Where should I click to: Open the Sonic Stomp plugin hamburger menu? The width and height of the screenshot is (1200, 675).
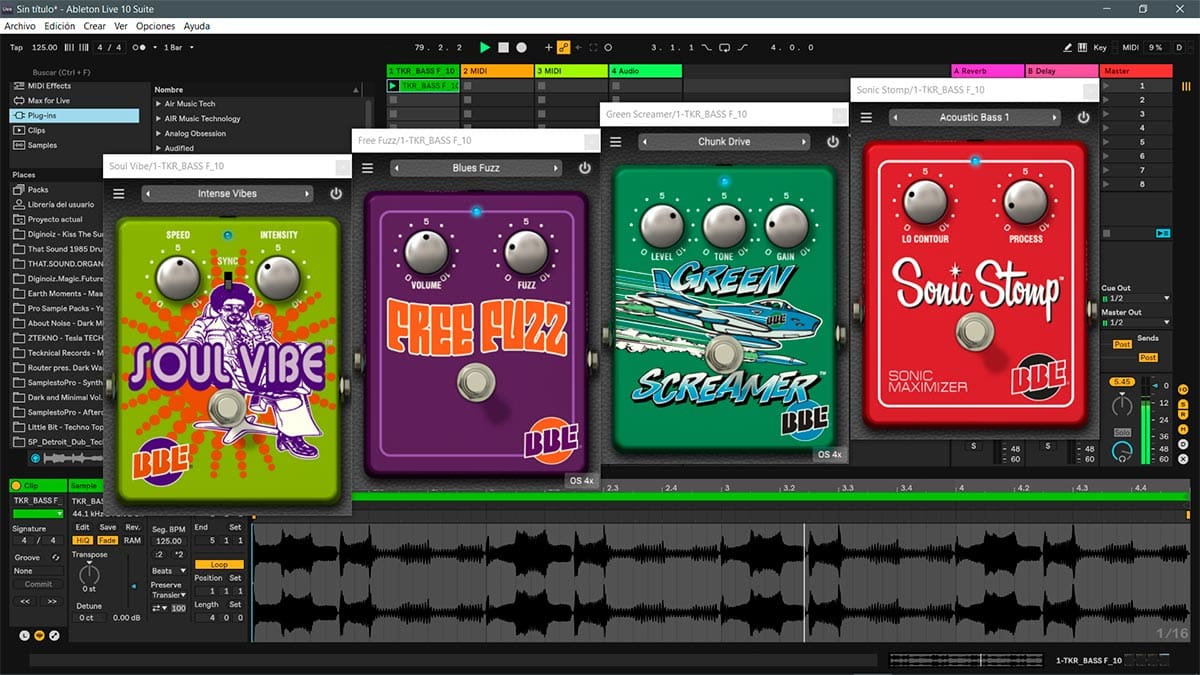click(866, 117)
